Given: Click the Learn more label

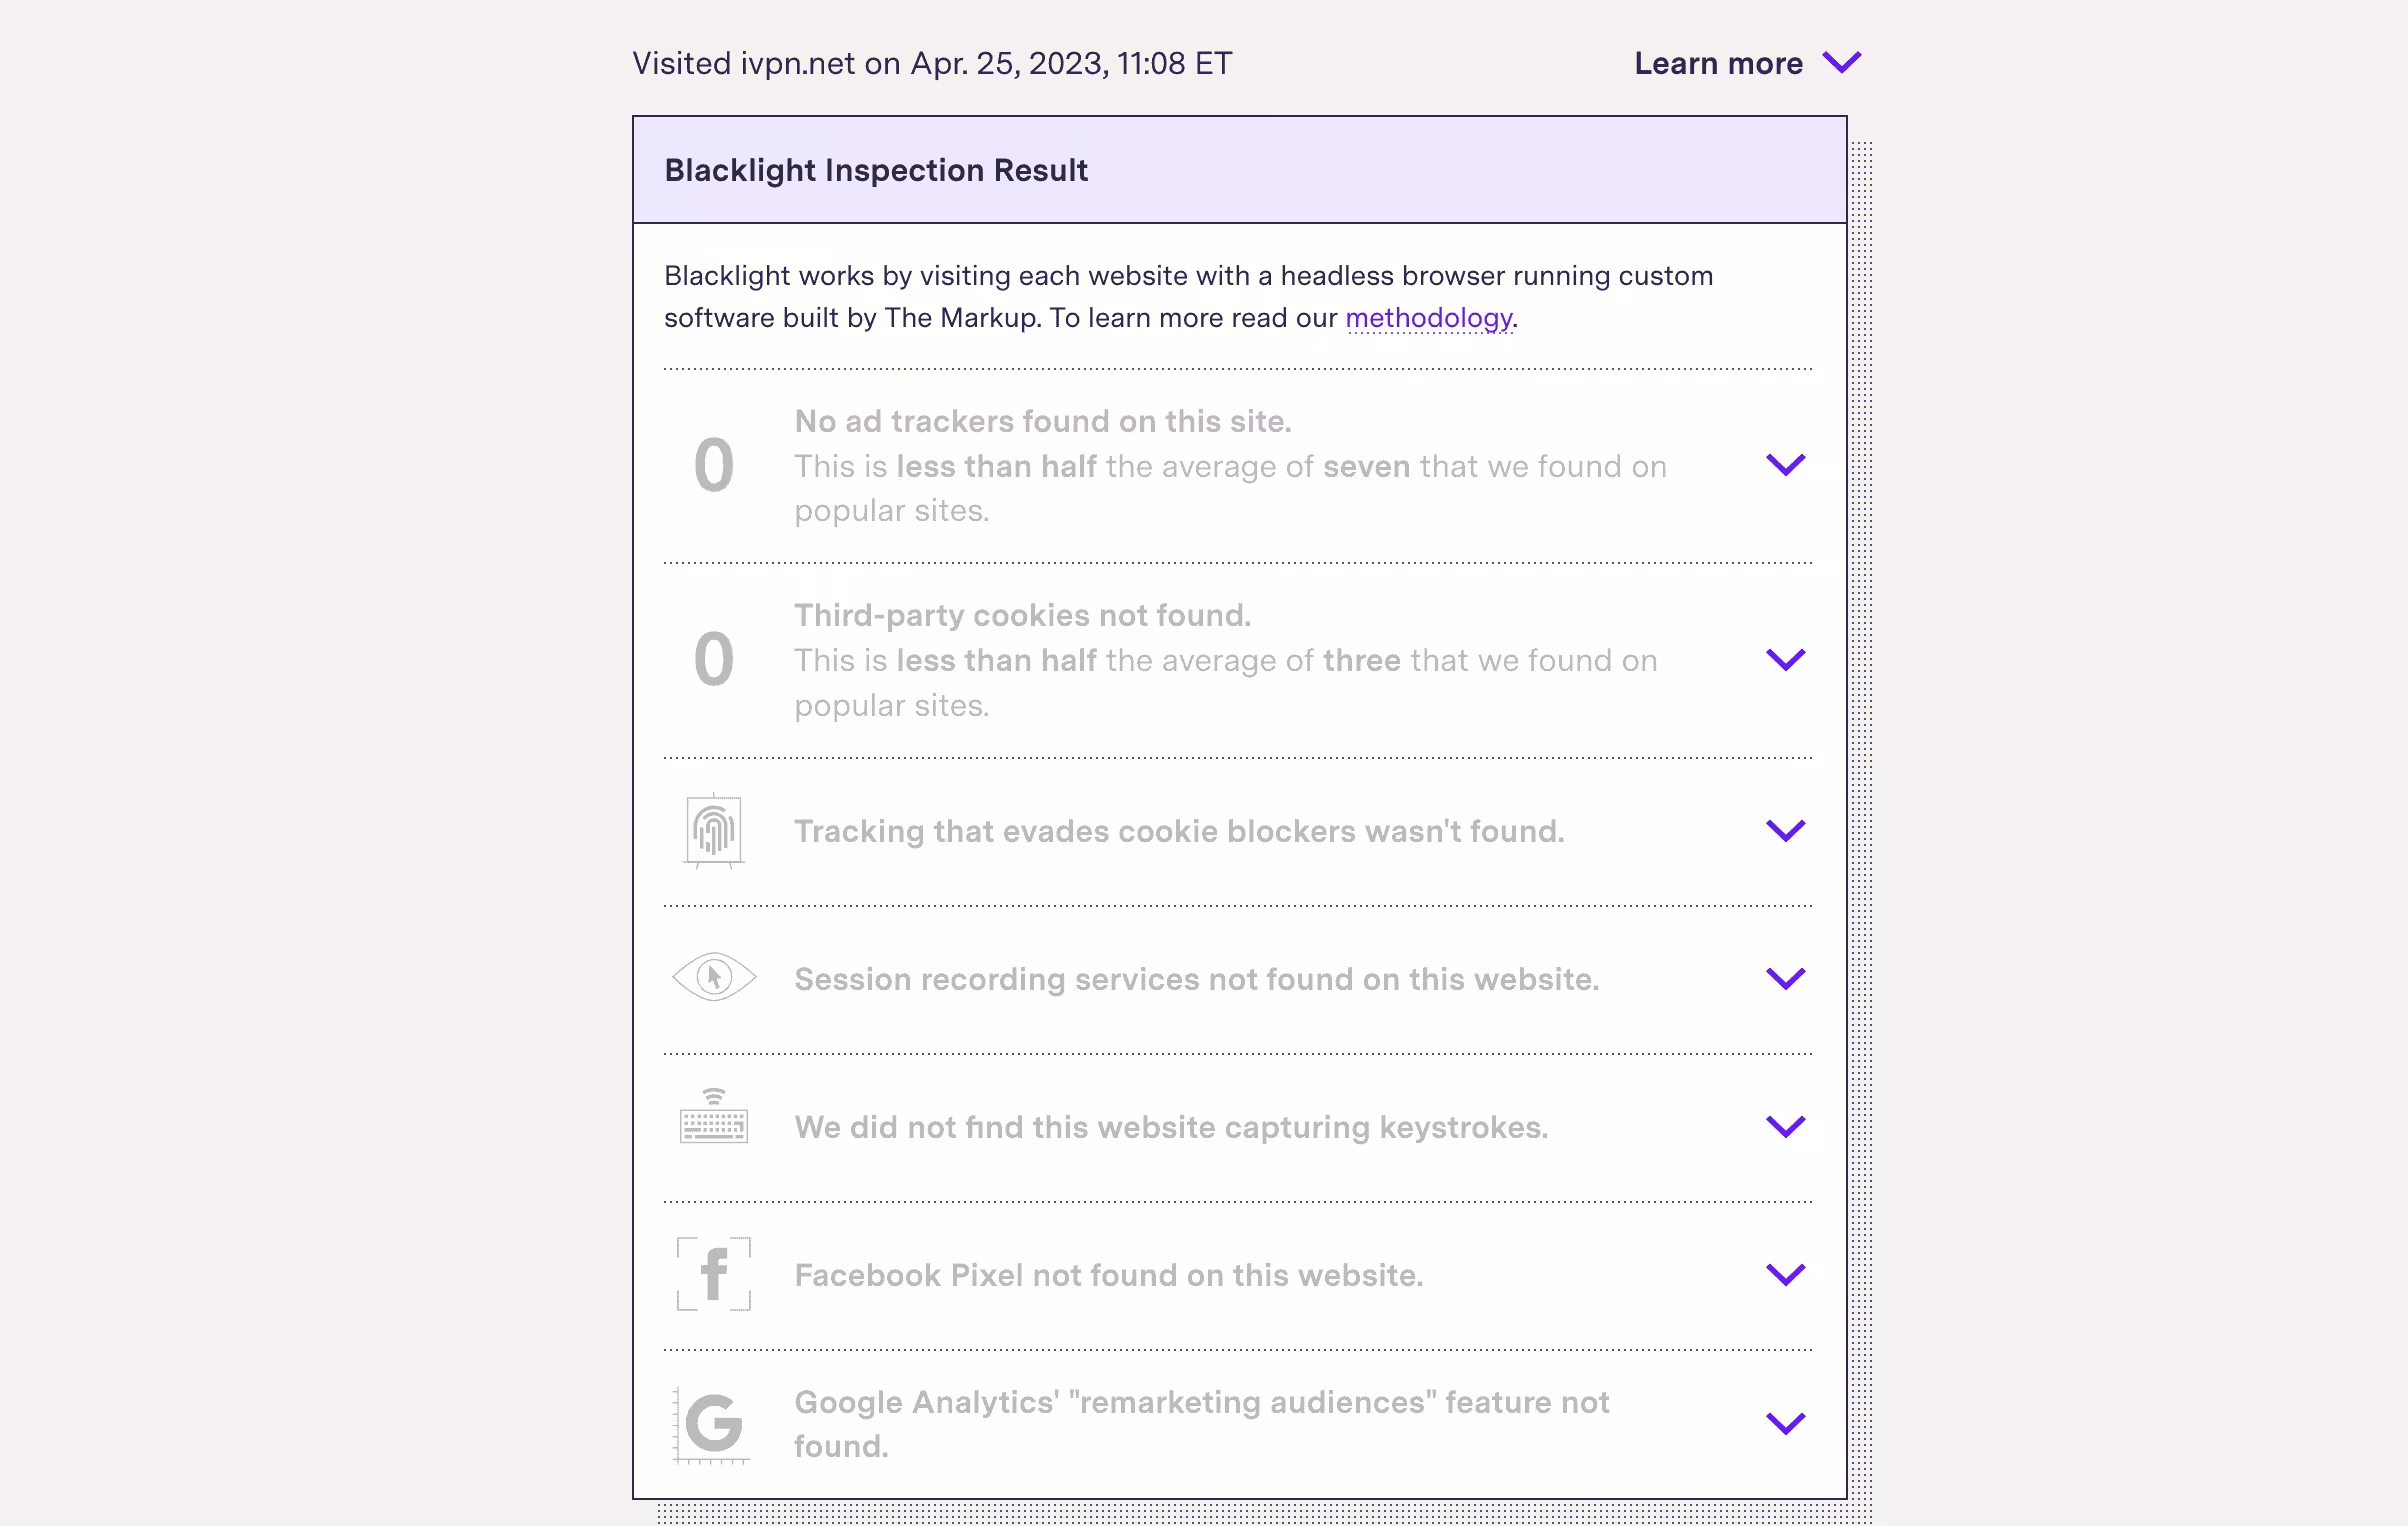Looking at the screenshot, I should [1718, 63].
